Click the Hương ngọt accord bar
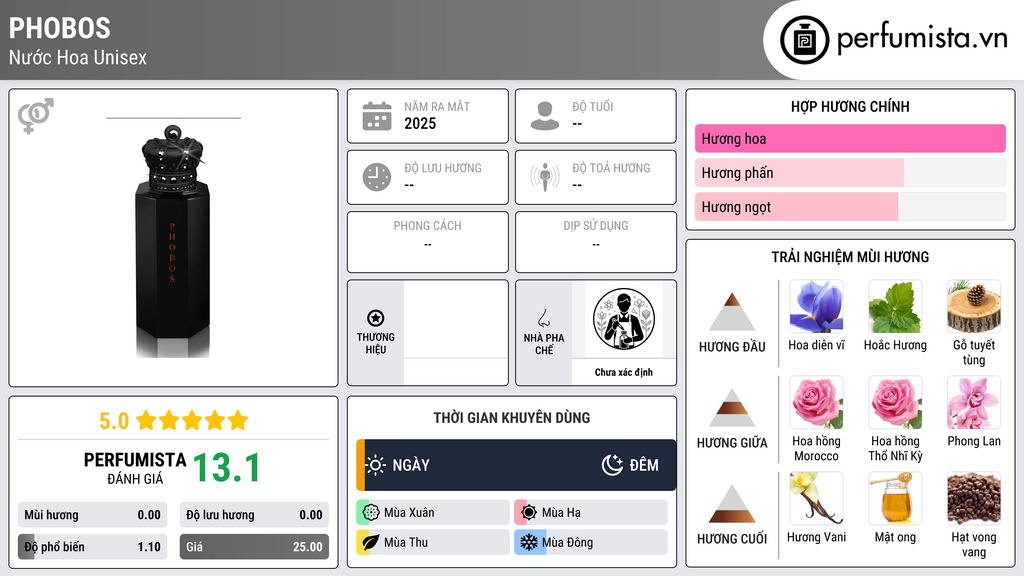The height and width of the screenshot is (576, 1024). point(850,207)
